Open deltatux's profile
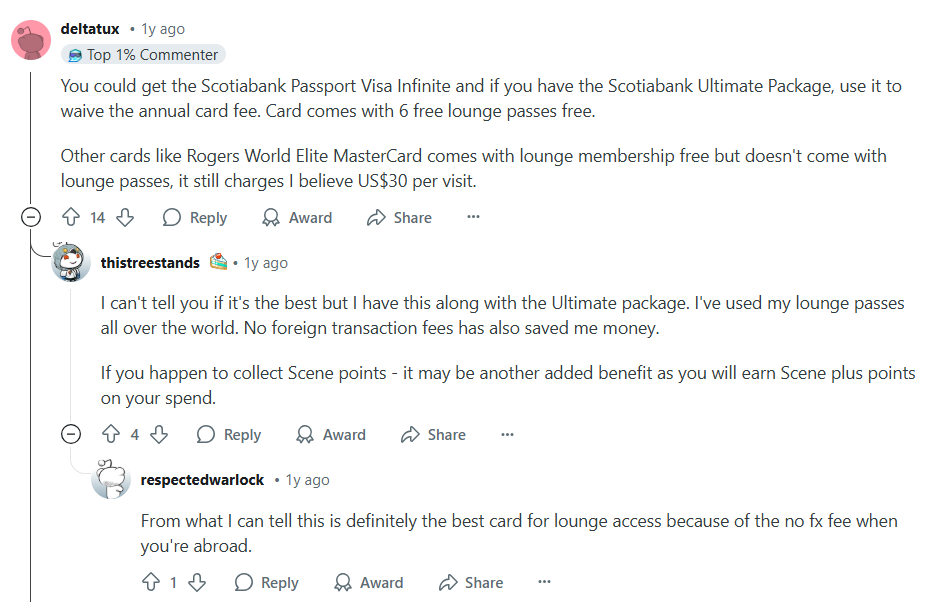 [90, 28]
